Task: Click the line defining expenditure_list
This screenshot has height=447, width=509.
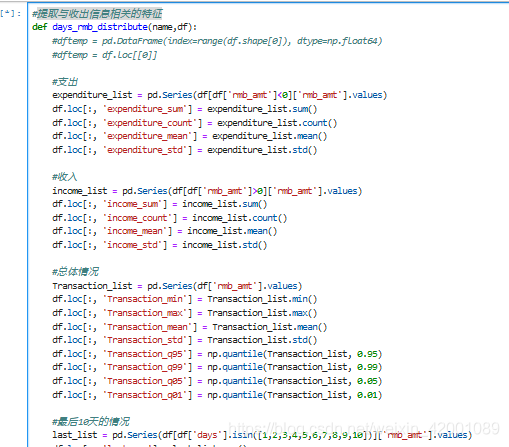Action: pyautogui.click(x=219, y=95)
